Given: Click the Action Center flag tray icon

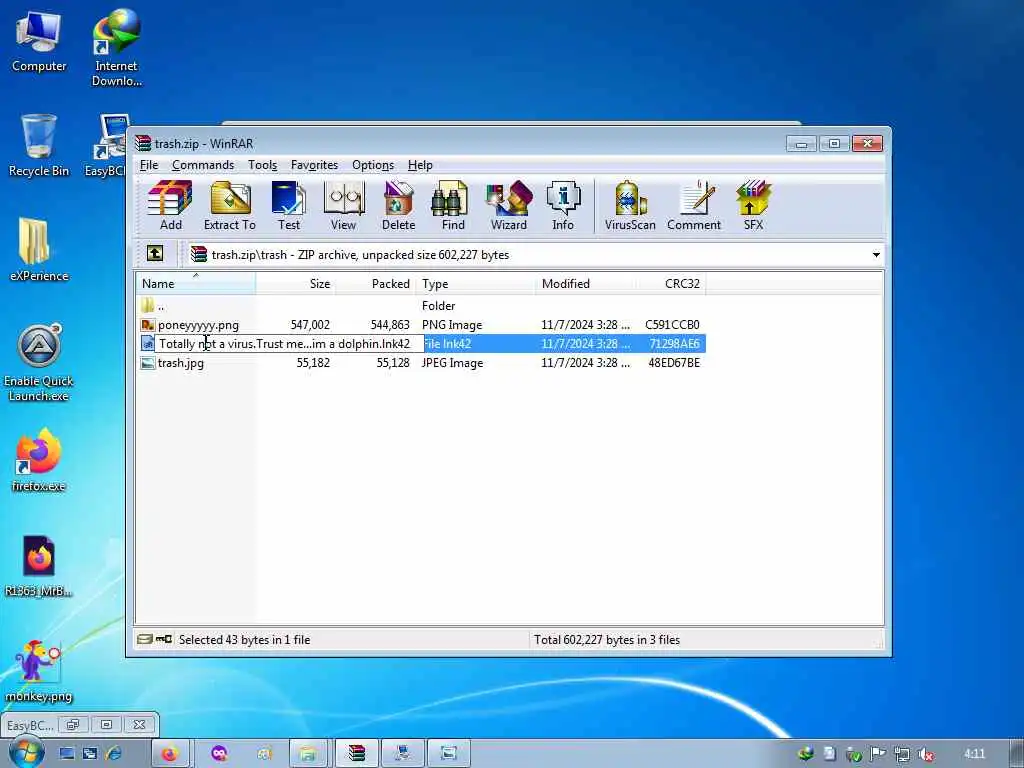Looking at the screenshot, I should click(877, 754).
